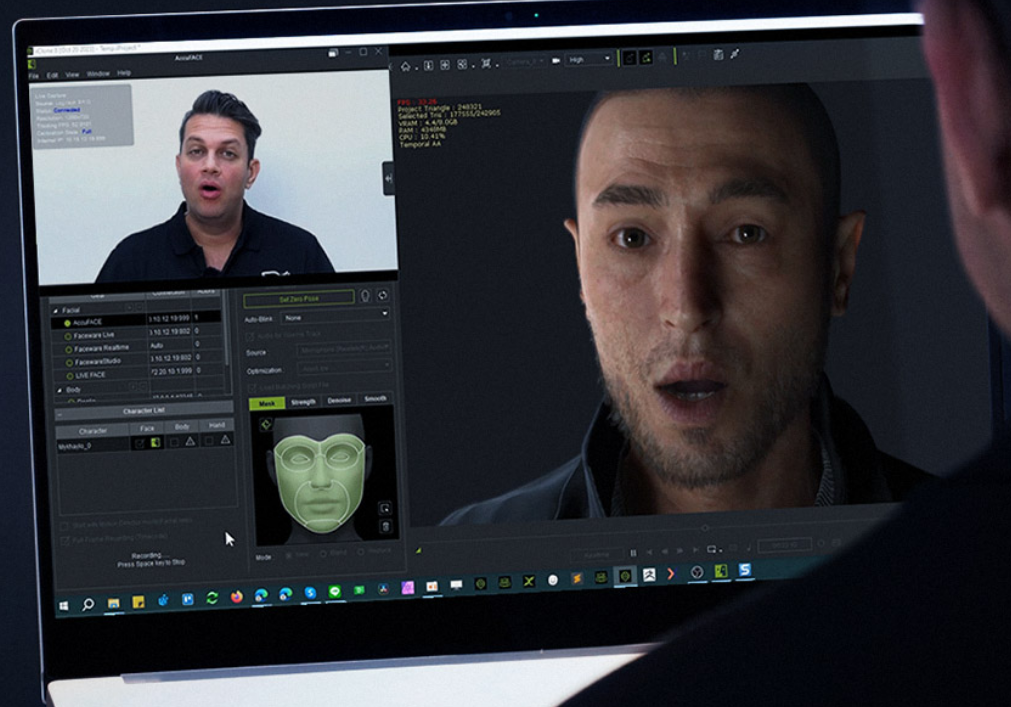
Task: Open Windows Start menu
Action: click(x=64, y=606)
